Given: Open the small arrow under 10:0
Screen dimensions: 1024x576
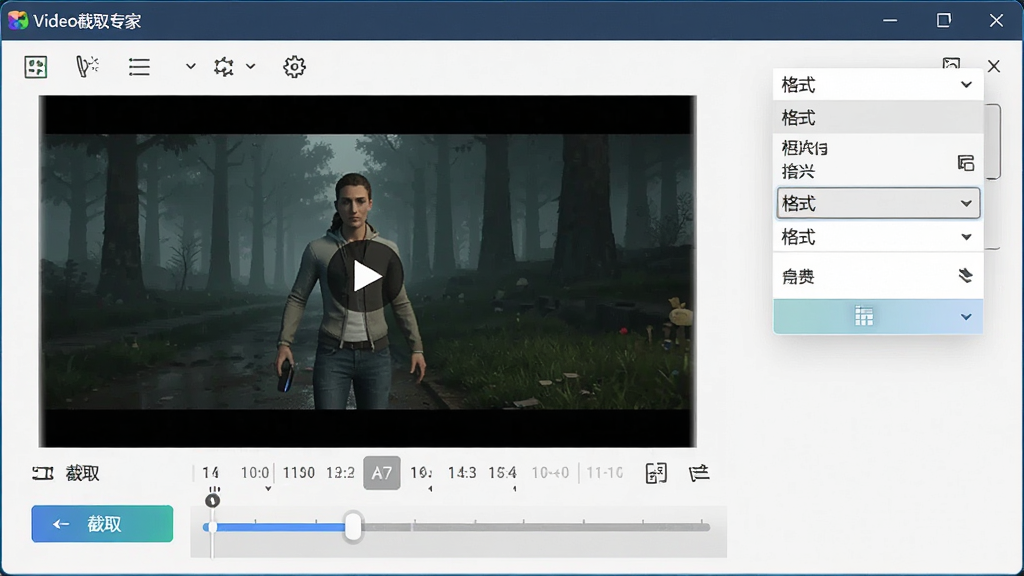Looking at the screenshot, I should click(x=268, y=488).
